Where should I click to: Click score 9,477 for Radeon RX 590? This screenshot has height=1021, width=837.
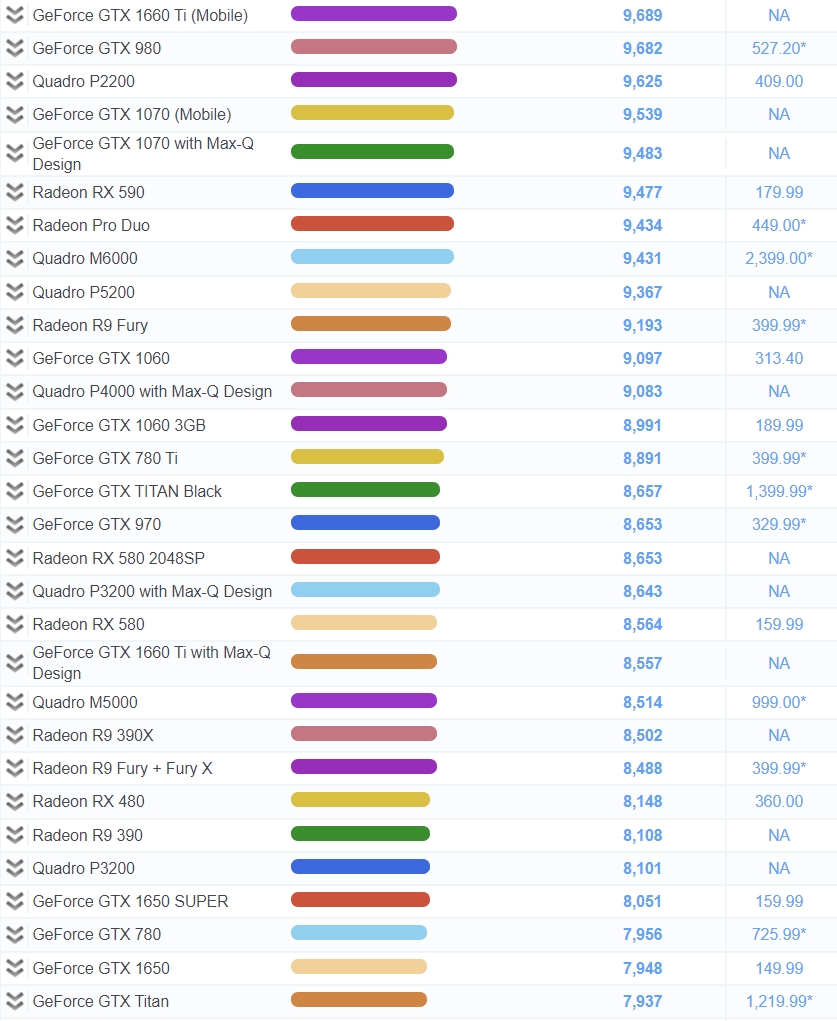(x=642, y=192)
